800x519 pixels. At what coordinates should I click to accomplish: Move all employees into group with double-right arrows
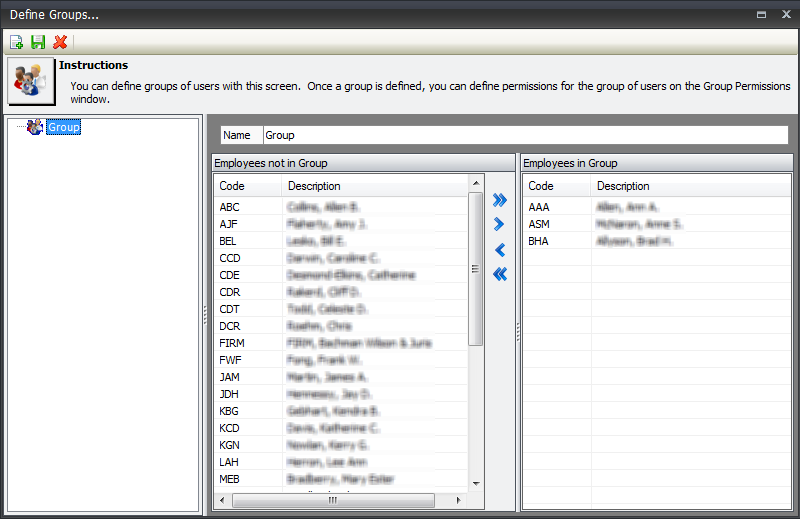click(500, 200)
